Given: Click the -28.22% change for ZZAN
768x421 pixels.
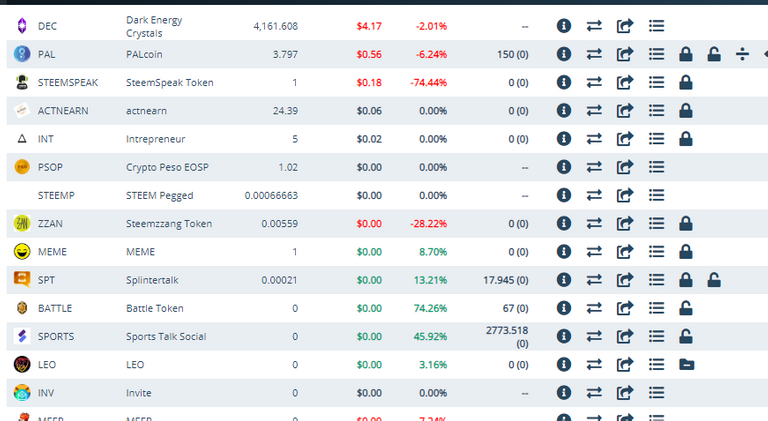Looking at the screenshot, I should point(429,224).
